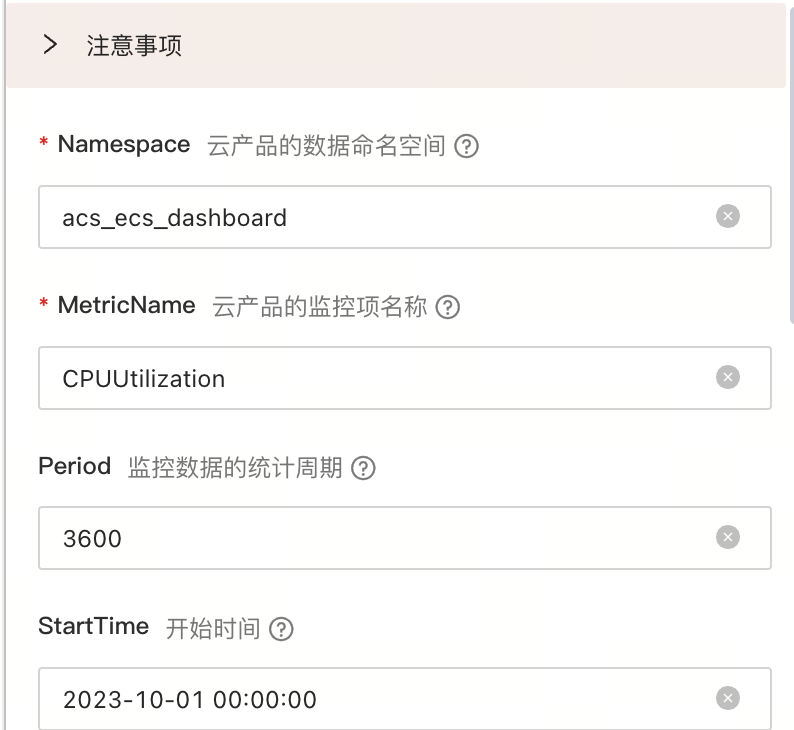
Task: Open help icon next to Namespace description
Action: [x=466, y=146]
